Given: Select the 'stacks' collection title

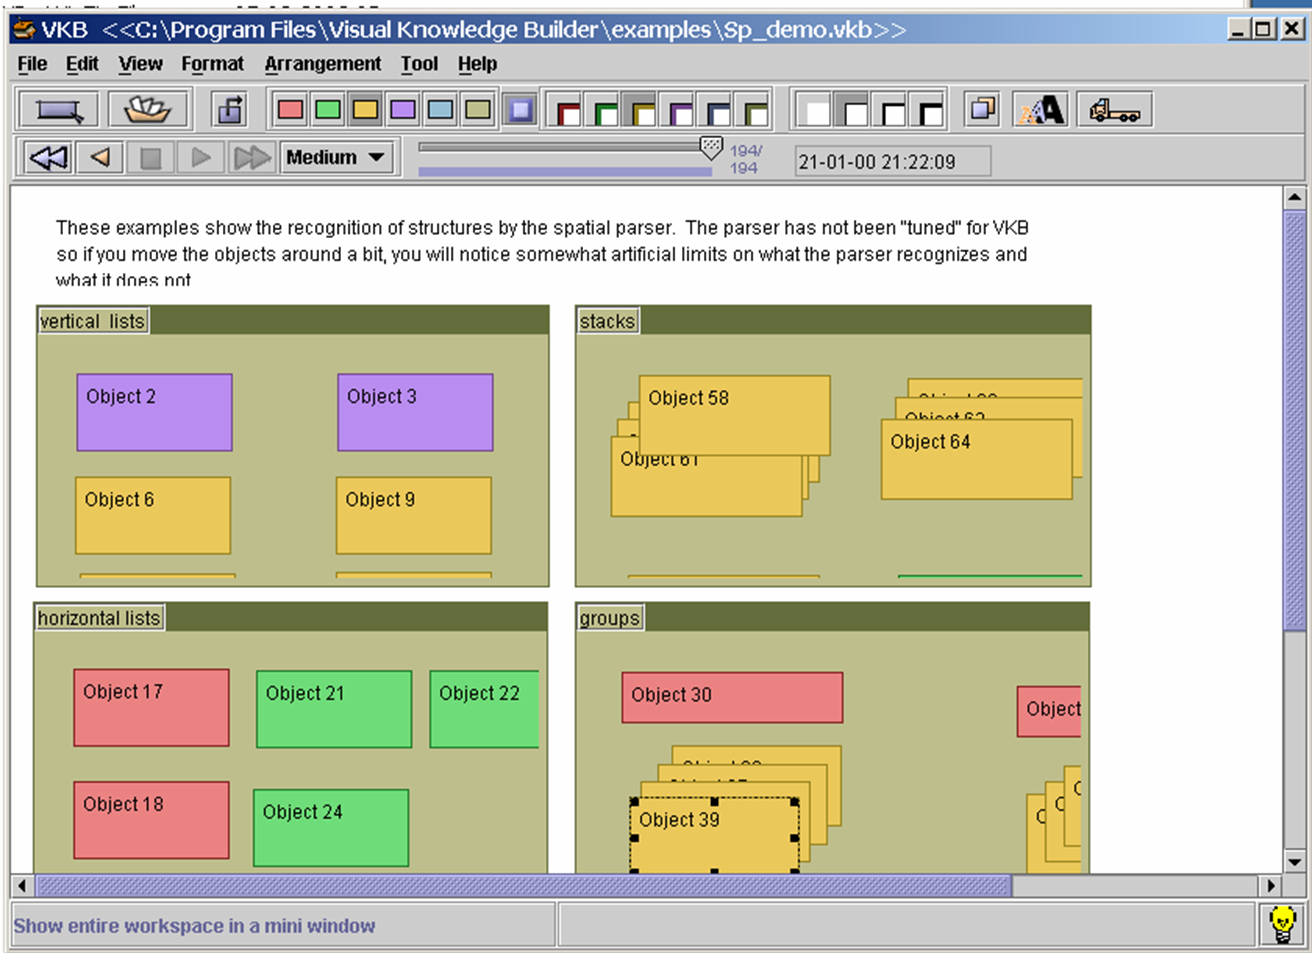Looking at the screenshot, I should (607, 321).
